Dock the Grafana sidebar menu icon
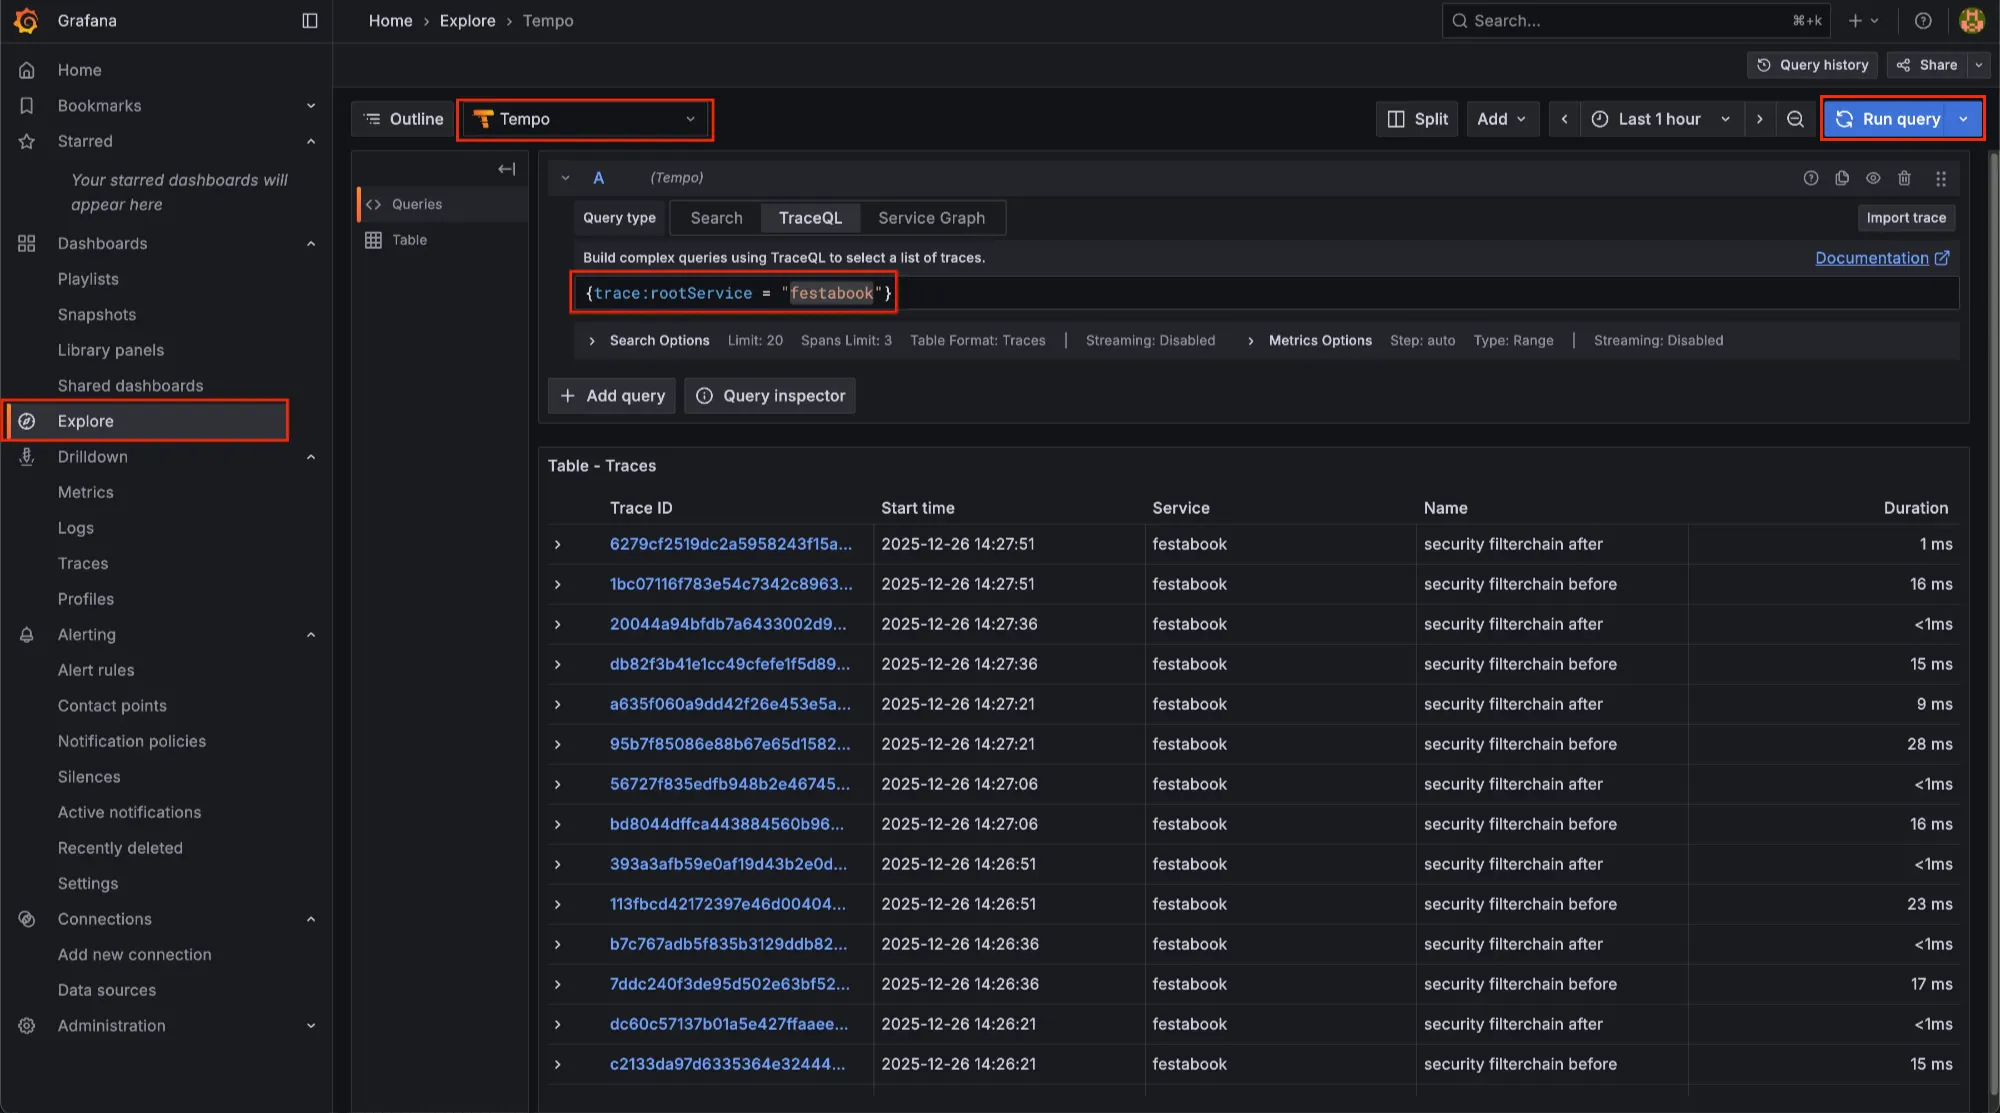Screen dimensions: 2000x1113 pyautogui.click(x=310, y=21)
